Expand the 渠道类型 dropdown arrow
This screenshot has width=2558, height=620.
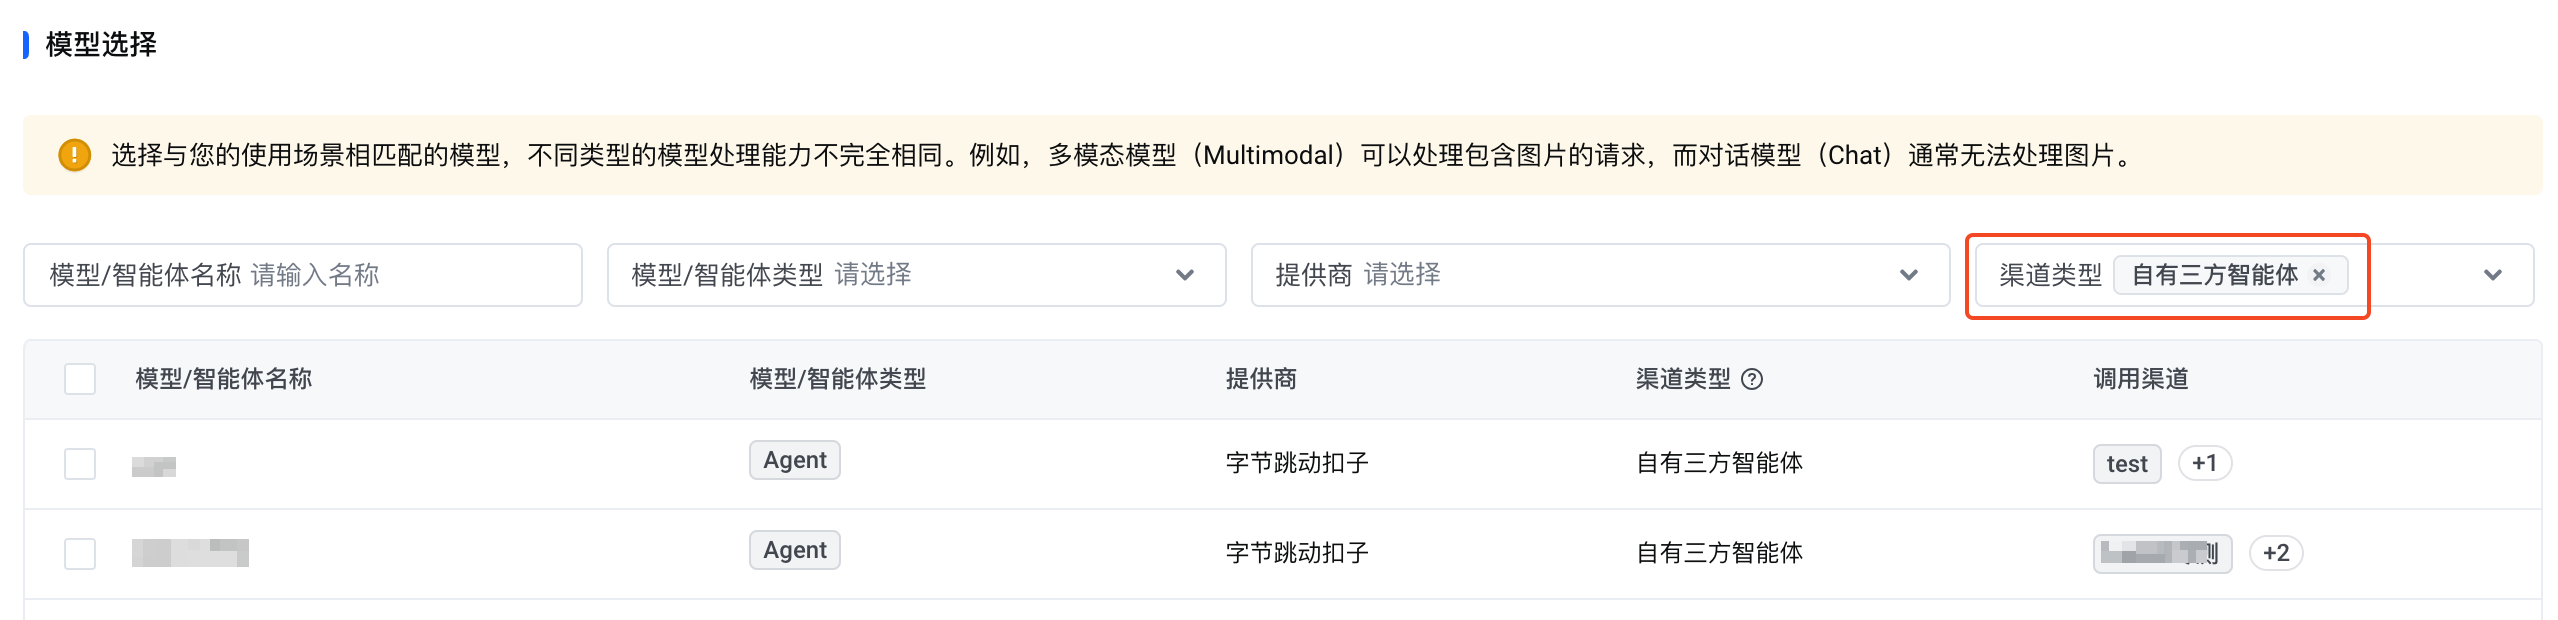[x=2492, y=275]
